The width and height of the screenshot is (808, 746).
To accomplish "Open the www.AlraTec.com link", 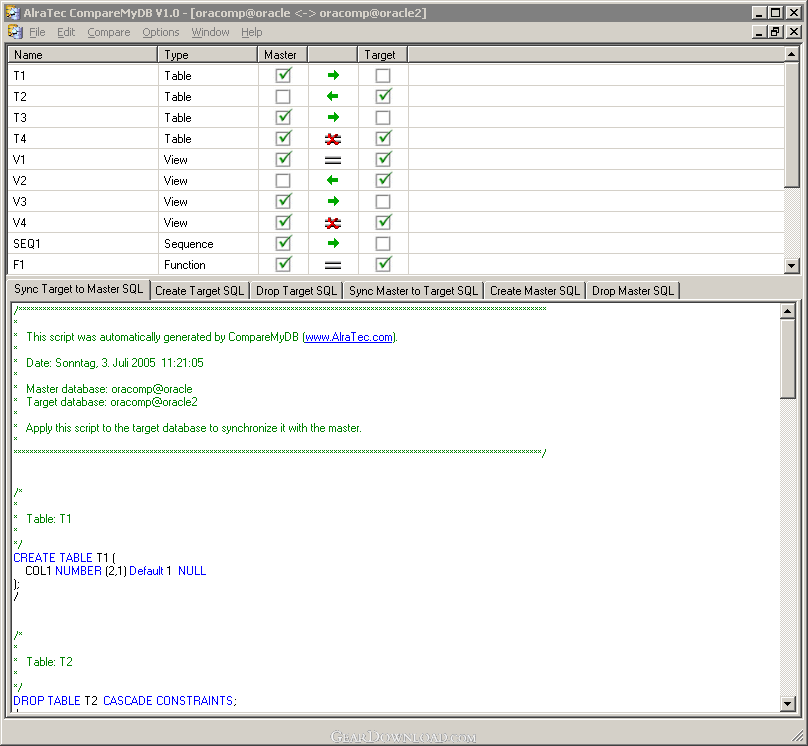I will click(349, 337).
